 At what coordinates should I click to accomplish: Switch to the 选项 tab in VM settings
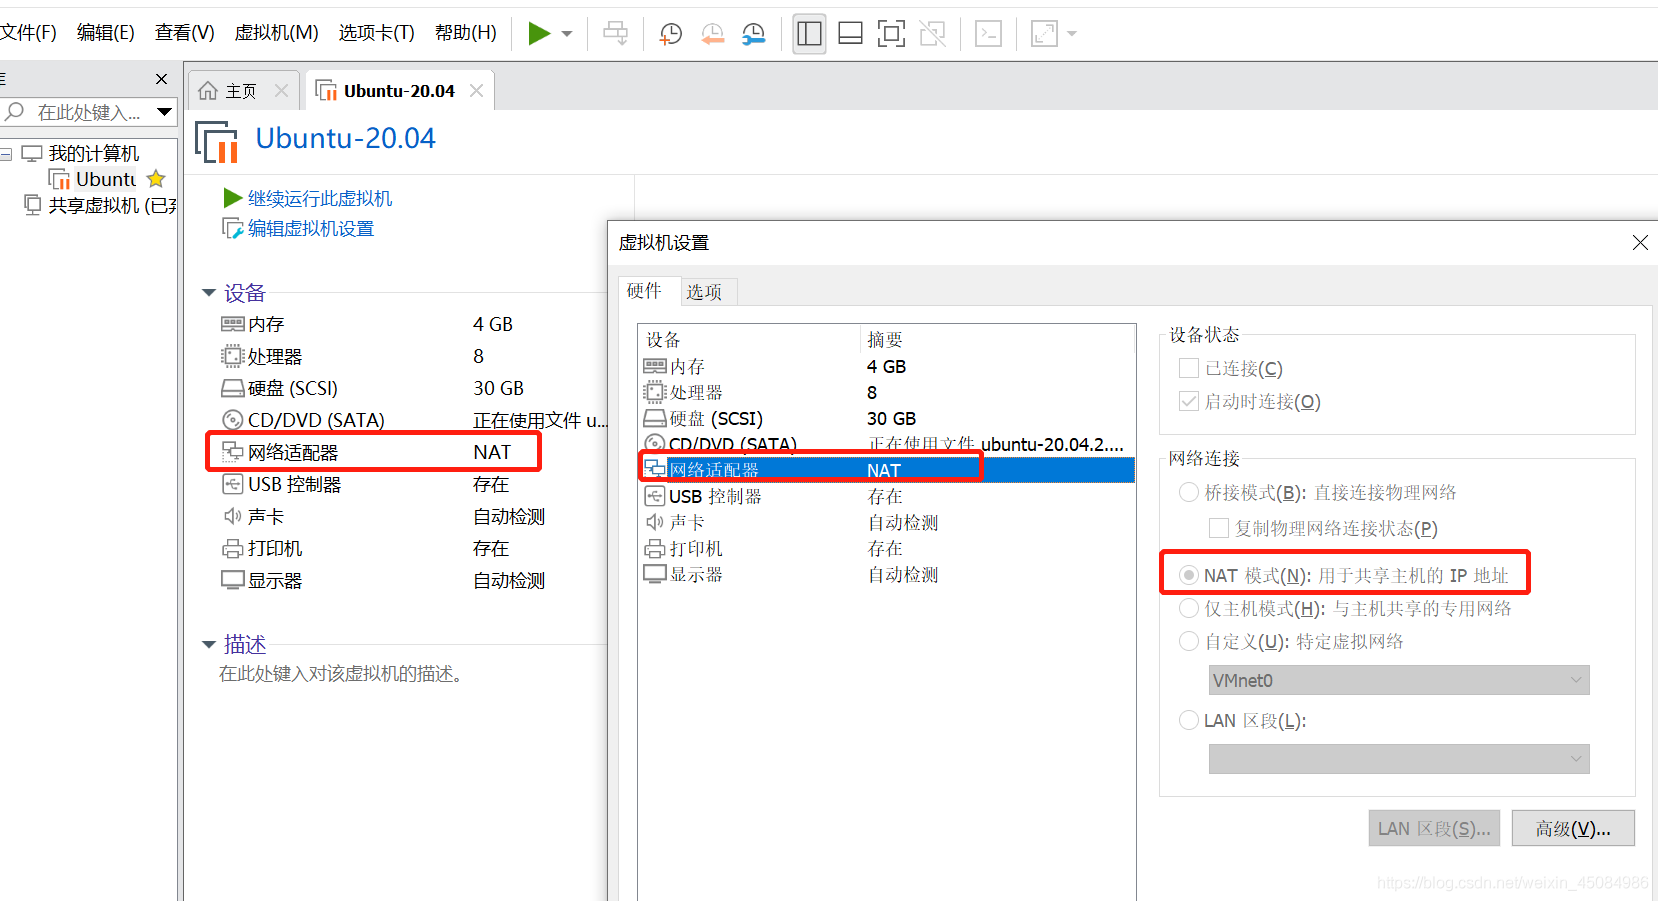706,291
